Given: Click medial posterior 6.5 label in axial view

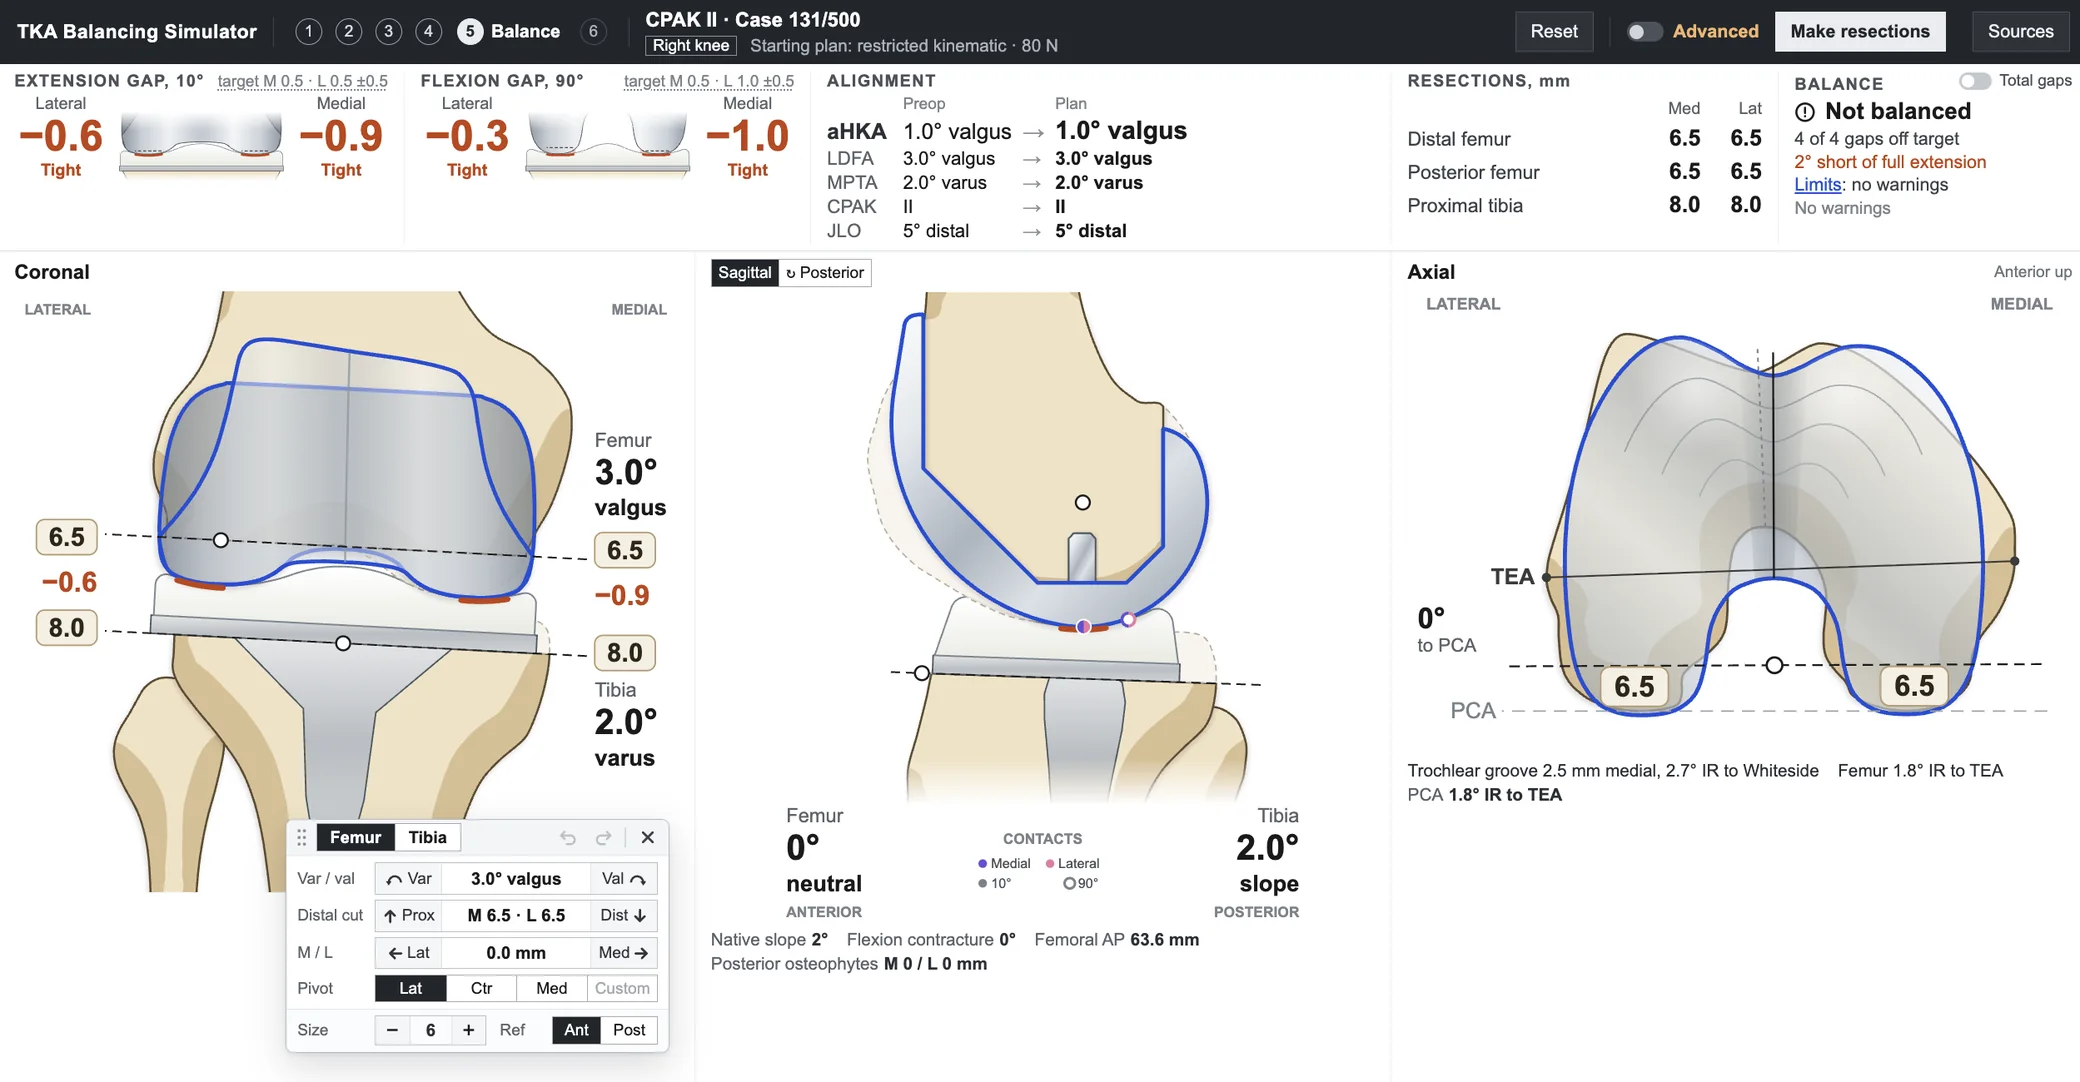Looking at the screenshot, I should [x=1914, y=685].
